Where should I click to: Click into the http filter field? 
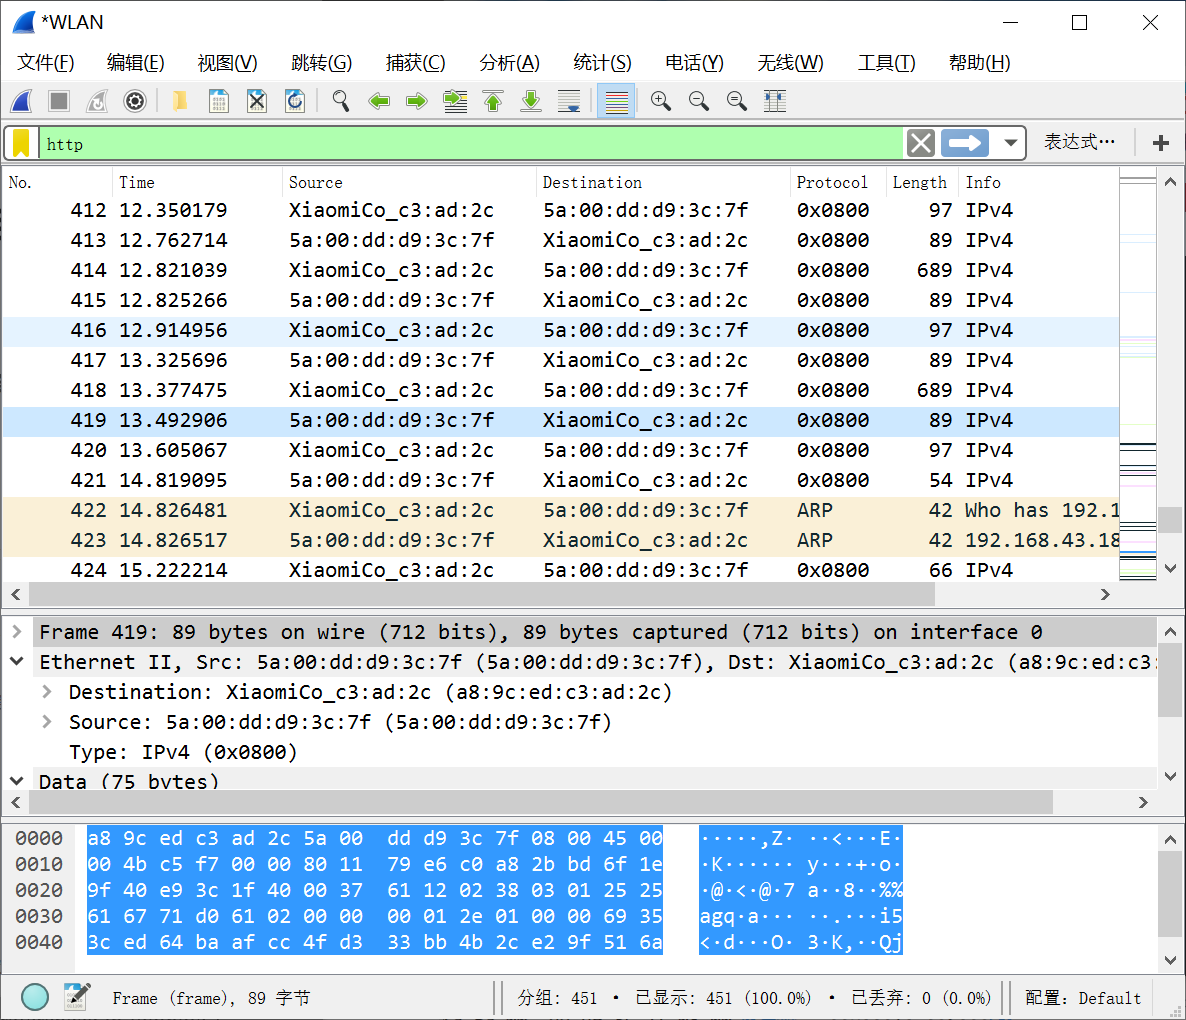[470, 144]
